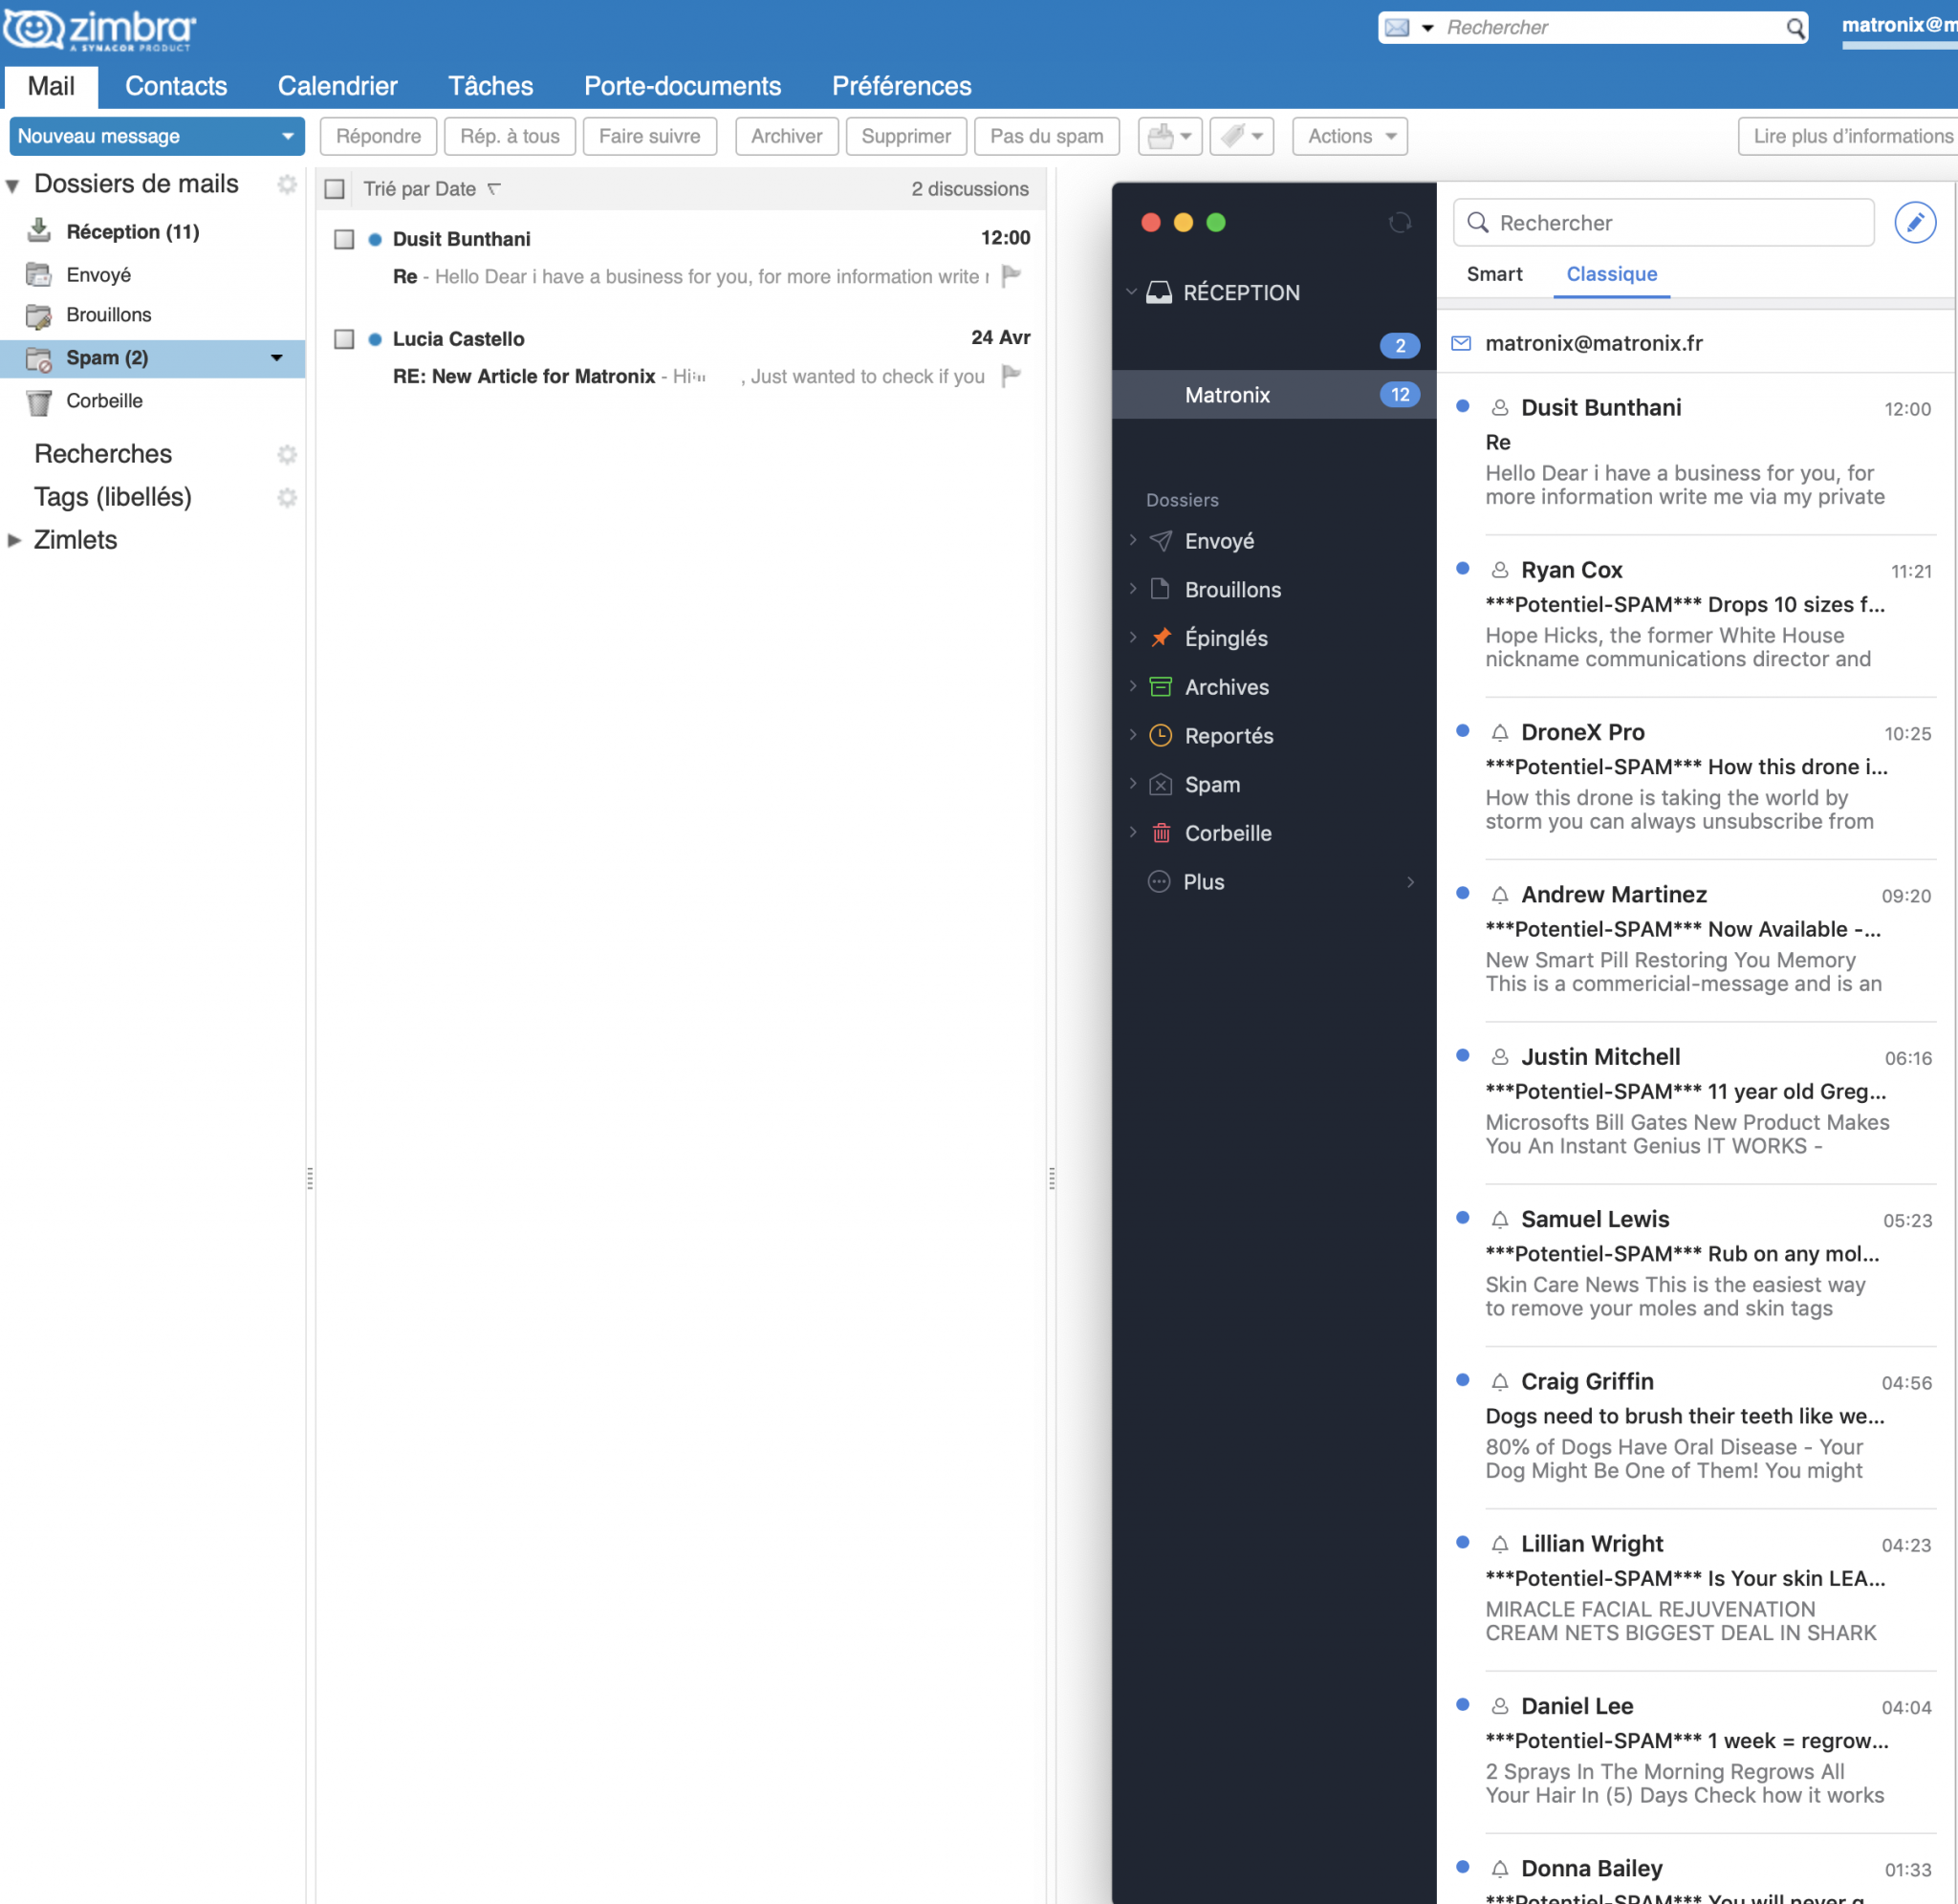Open the Reportés snoozed folder
This screenshot has height=1904, width=1958.
pyautogui.click(x=1228, y=736)
